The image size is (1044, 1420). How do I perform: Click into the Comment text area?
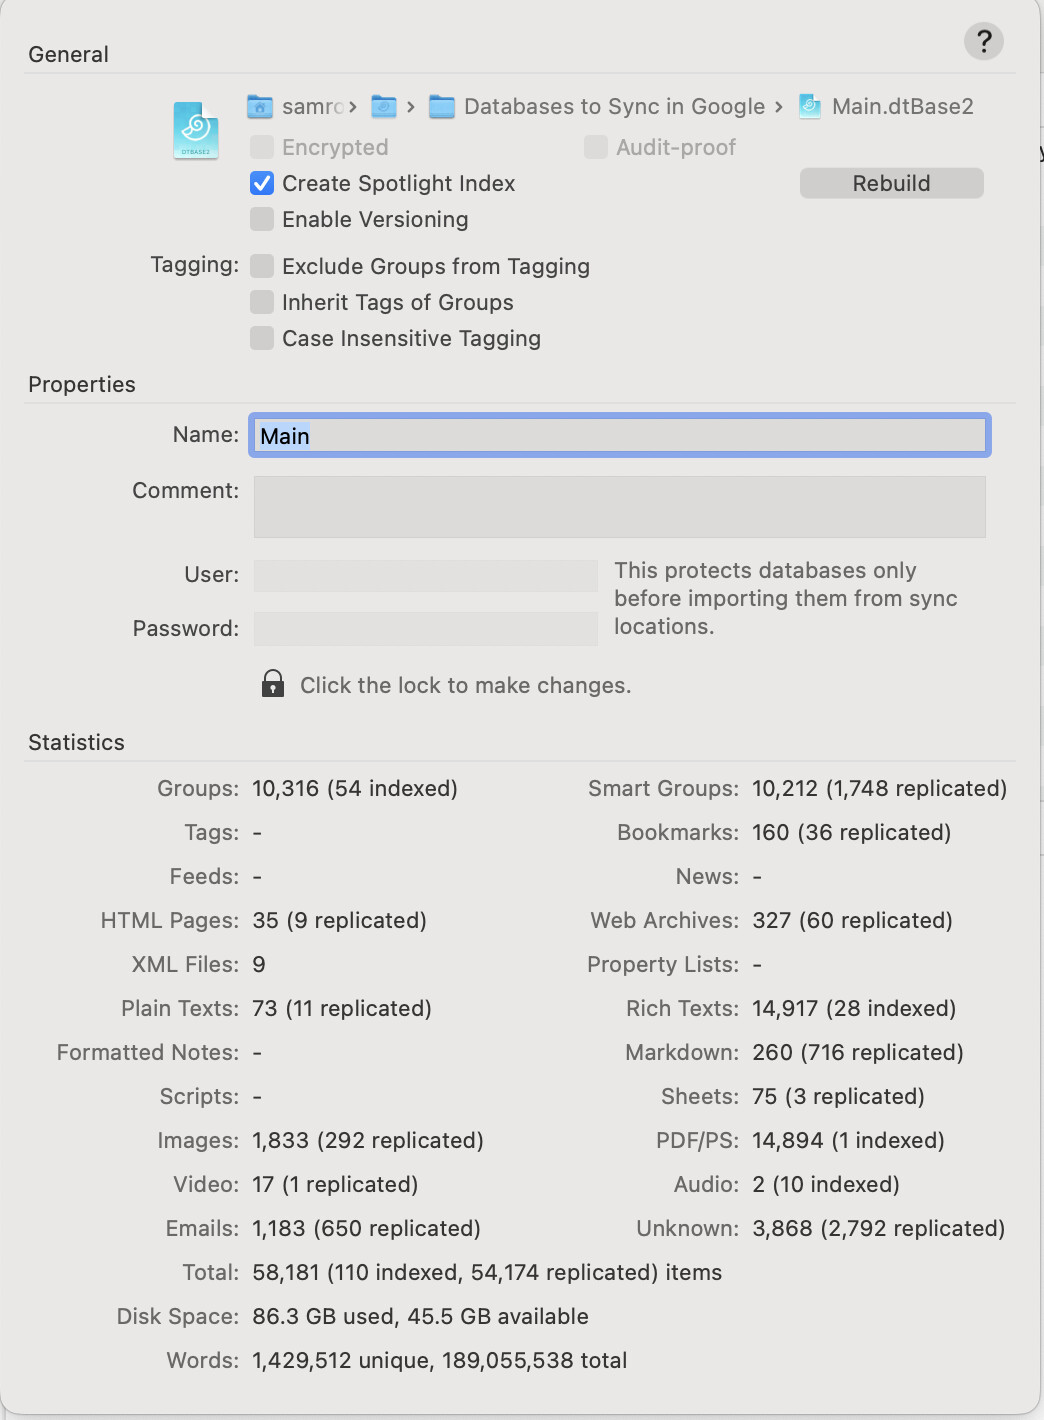(x=620, y=507)
